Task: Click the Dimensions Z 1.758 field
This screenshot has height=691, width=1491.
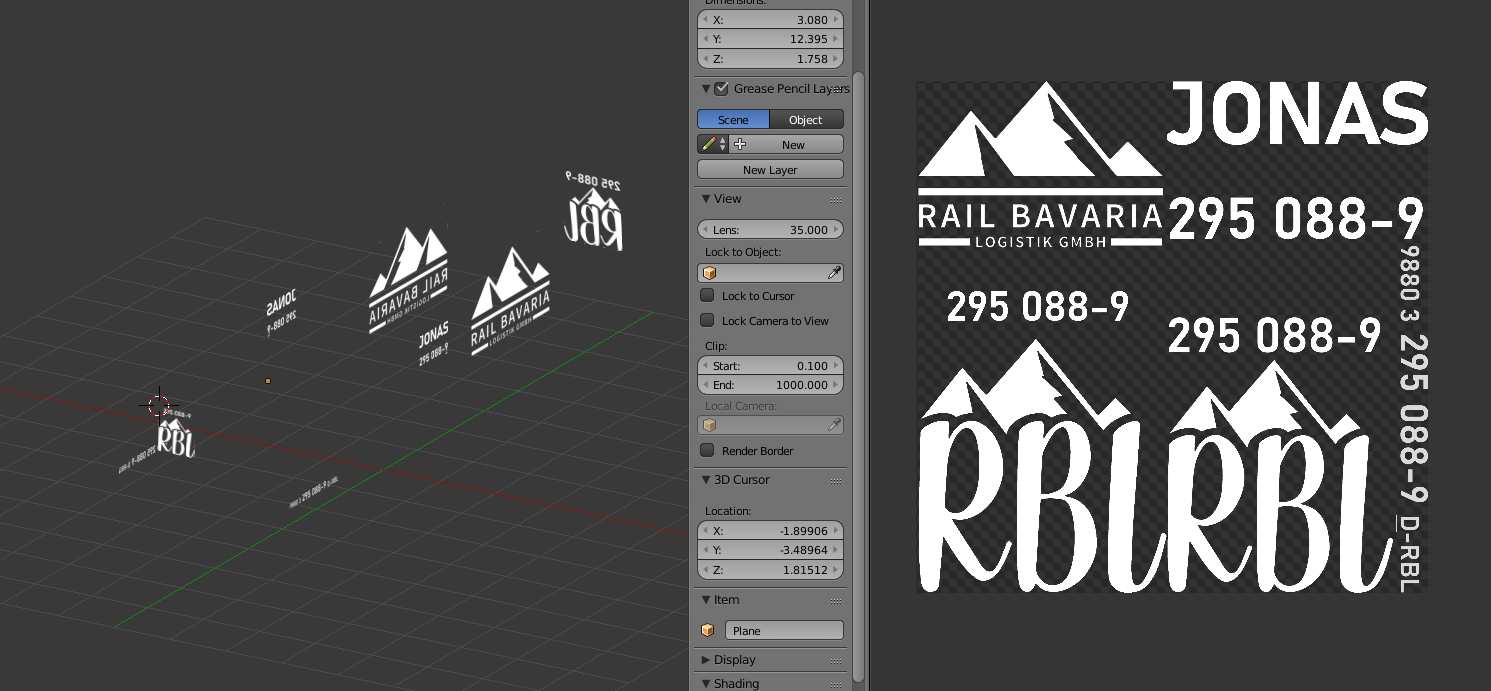Action: coord(770,59)
